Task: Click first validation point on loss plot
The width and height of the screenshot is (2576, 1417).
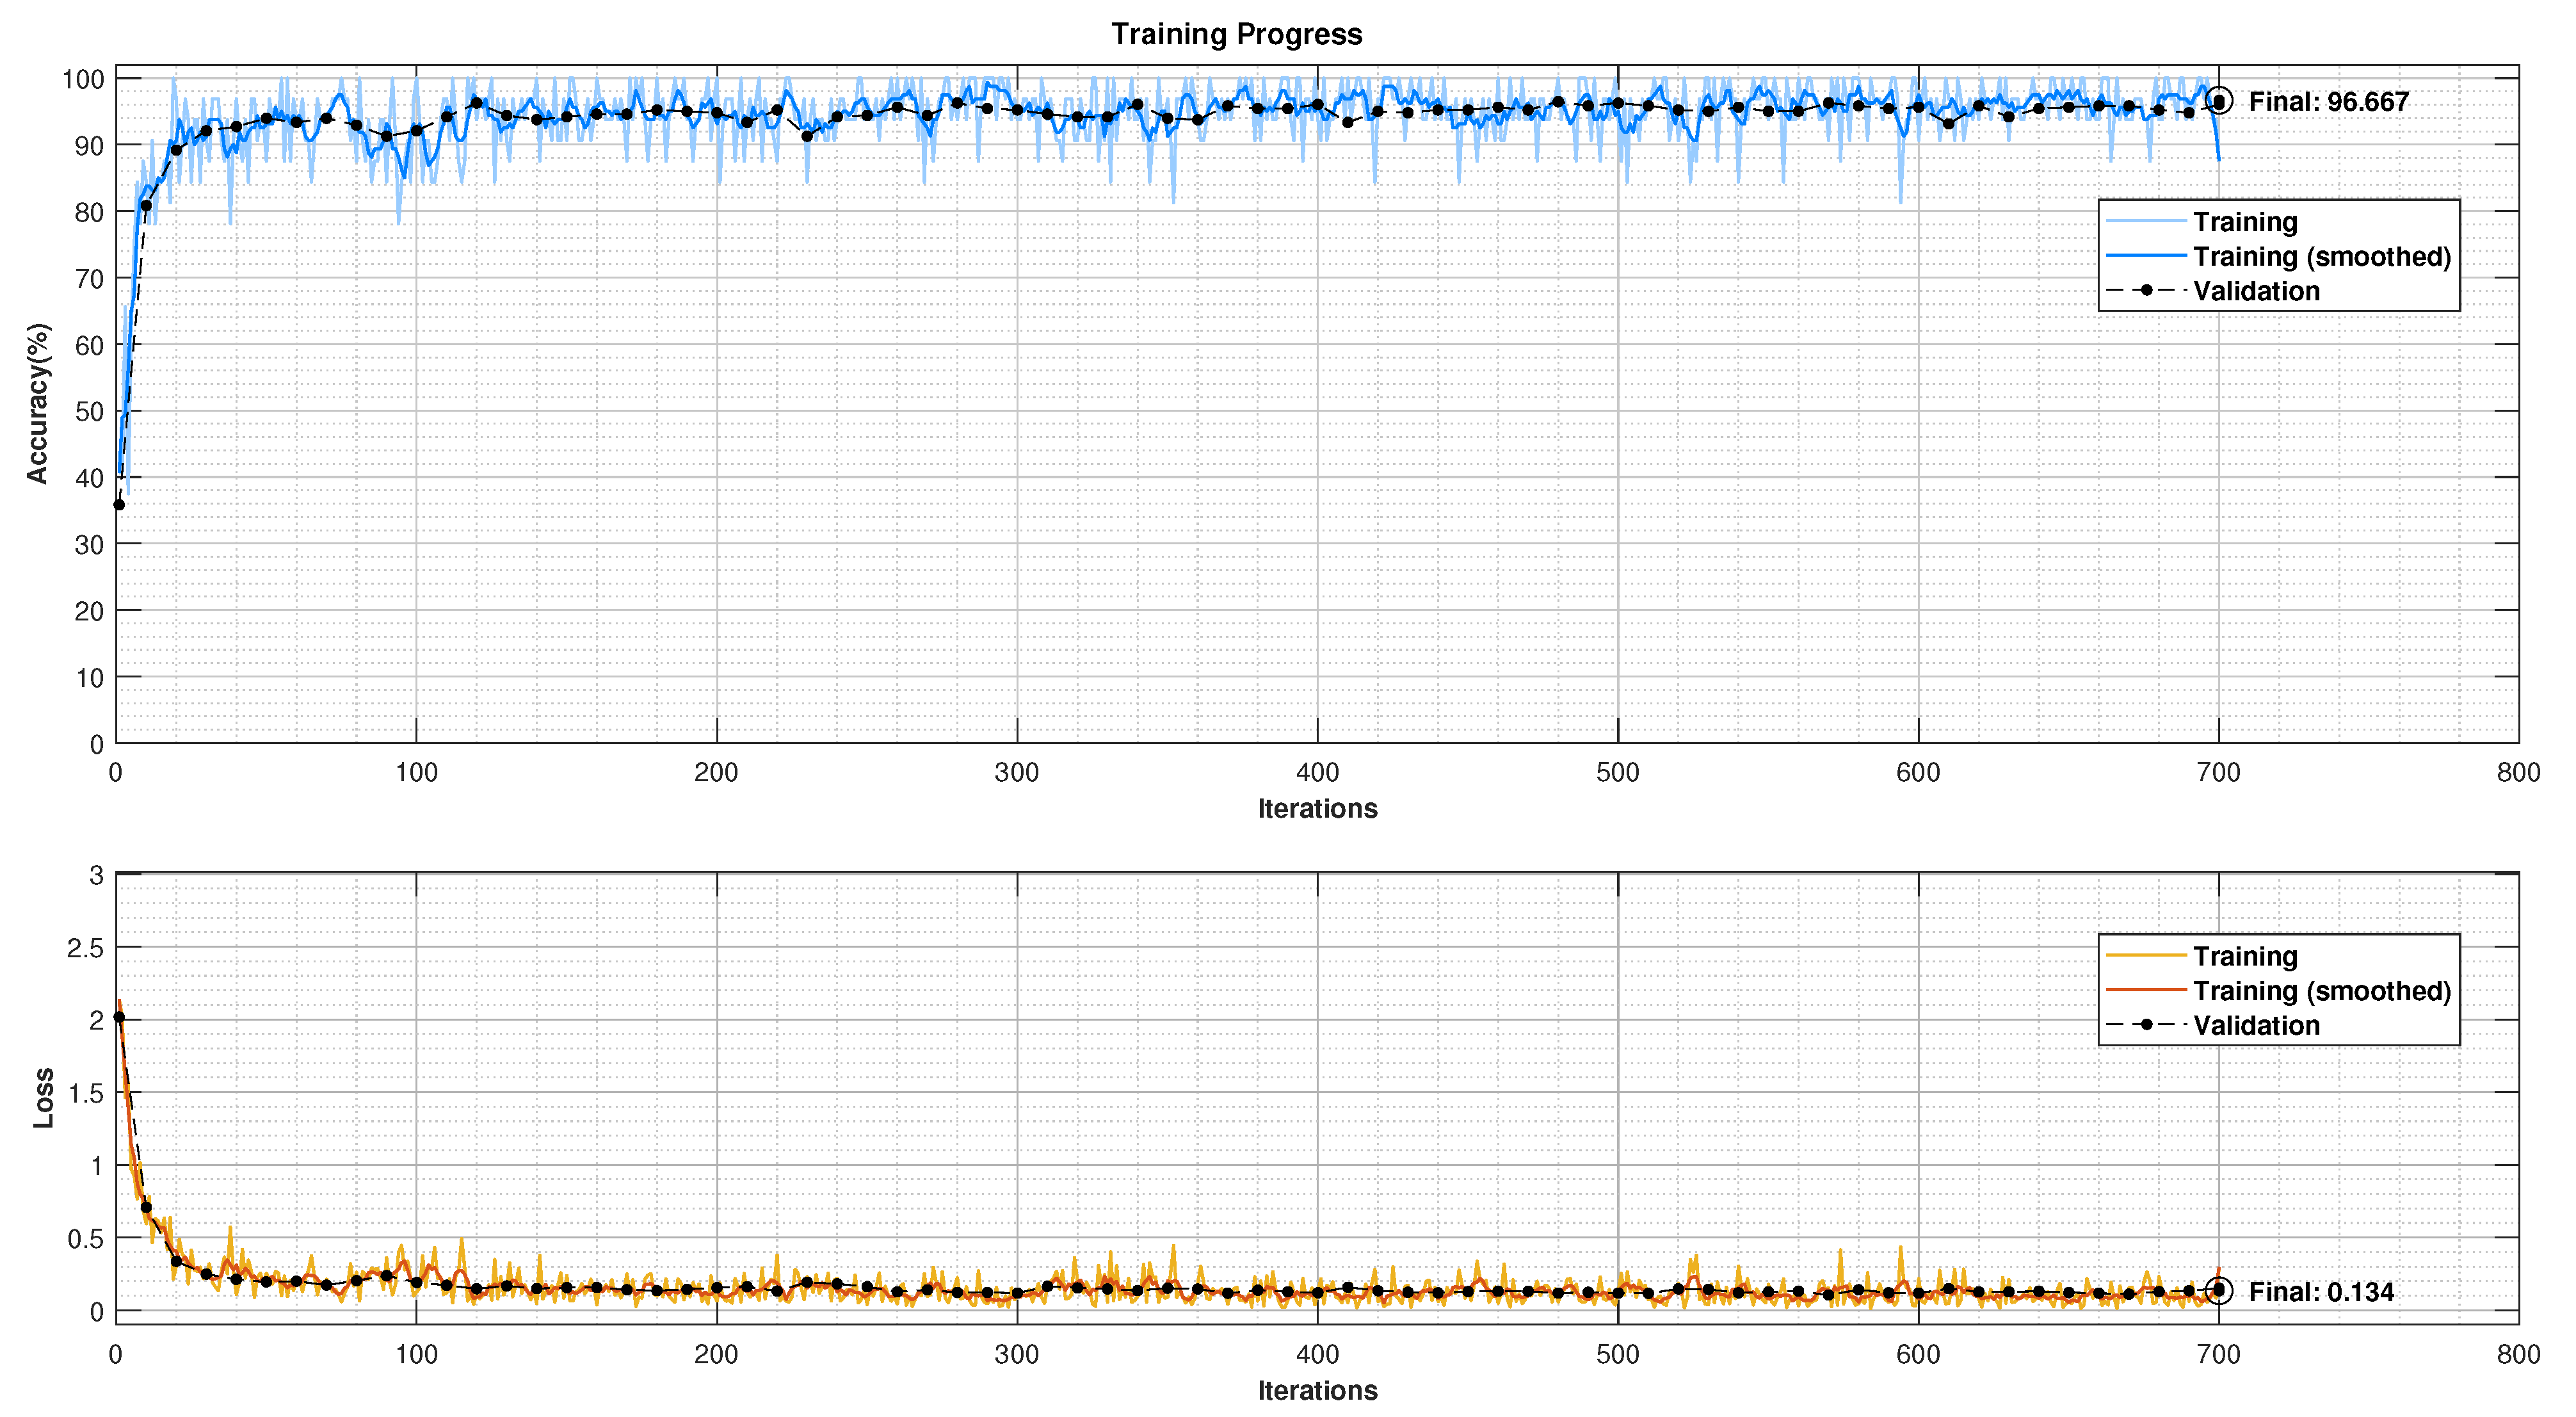Action: pos(119,1017)
